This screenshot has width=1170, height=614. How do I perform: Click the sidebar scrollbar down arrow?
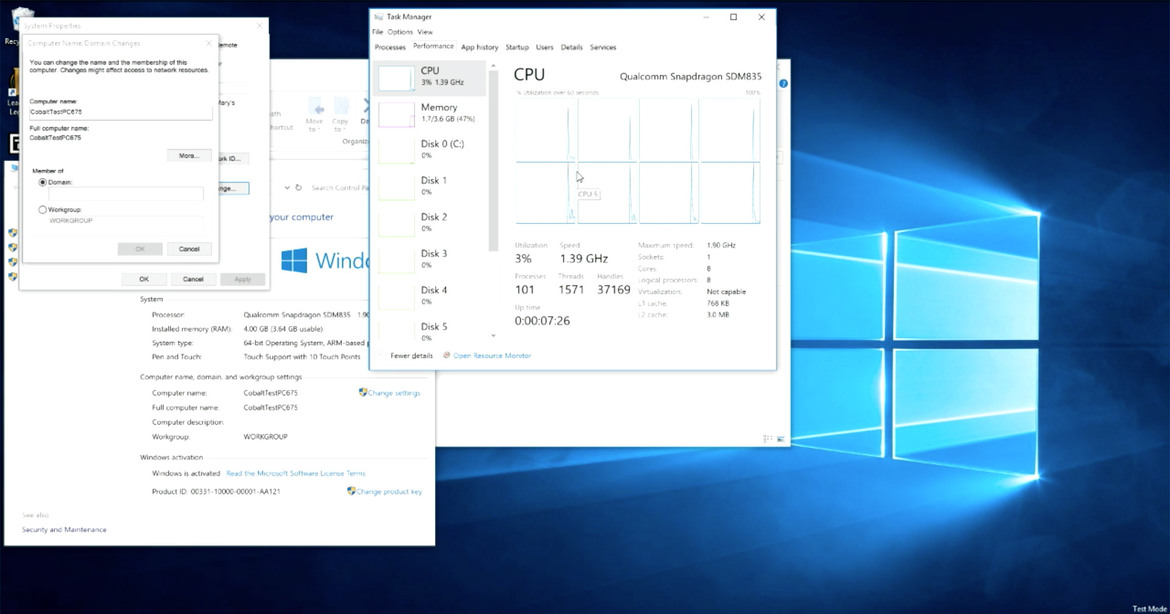tap(492, 336)
